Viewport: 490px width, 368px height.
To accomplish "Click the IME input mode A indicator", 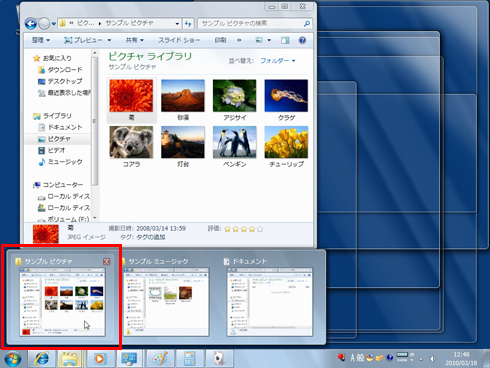I will (x=352, y=358).
